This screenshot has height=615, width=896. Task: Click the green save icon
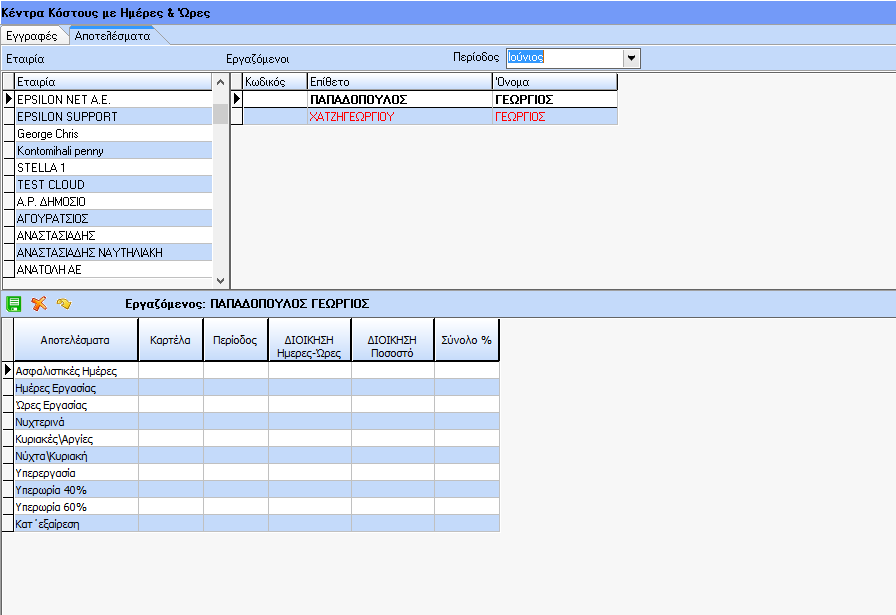coord(14,303)
